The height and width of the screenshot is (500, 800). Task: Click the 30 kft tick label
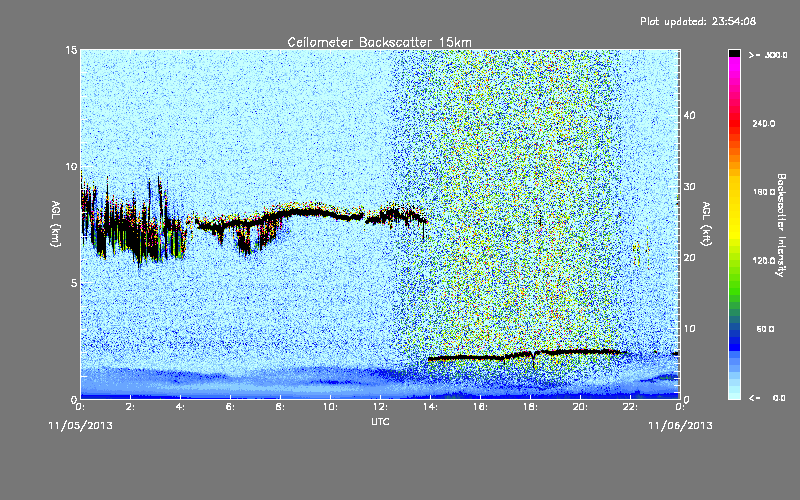(689, 187)
